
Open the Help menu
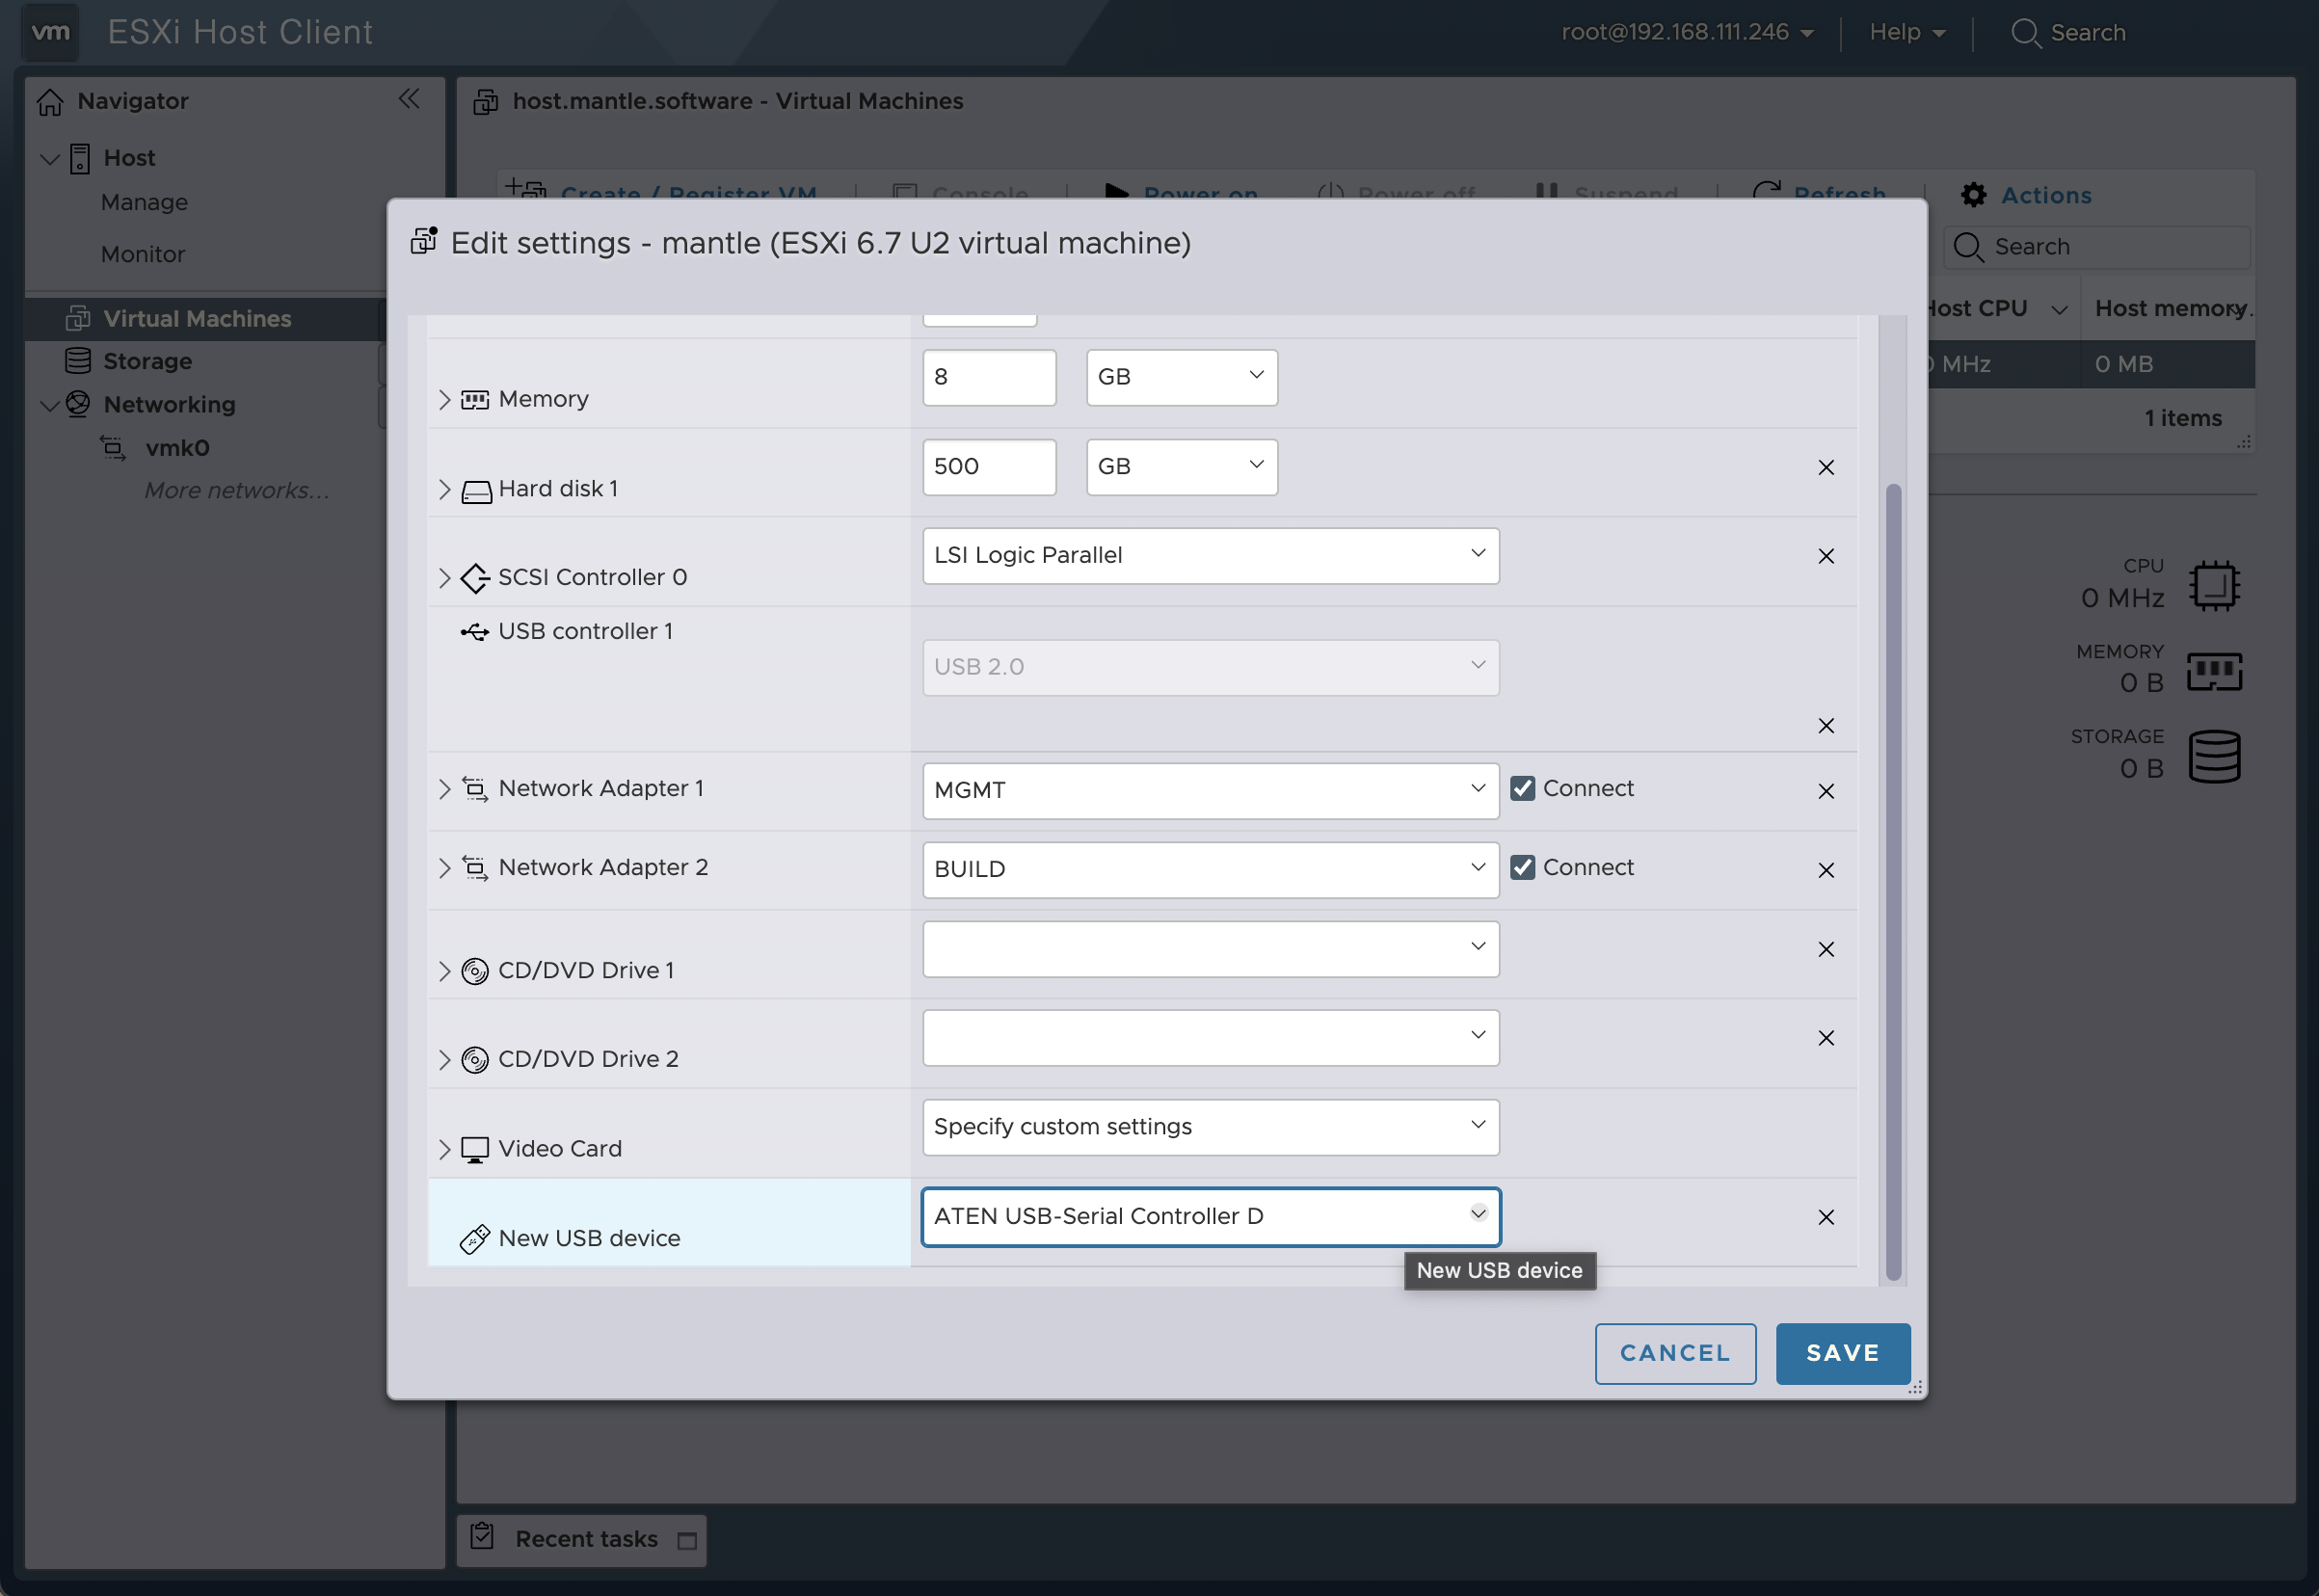pyautogui.click(x=1906, y=32)
